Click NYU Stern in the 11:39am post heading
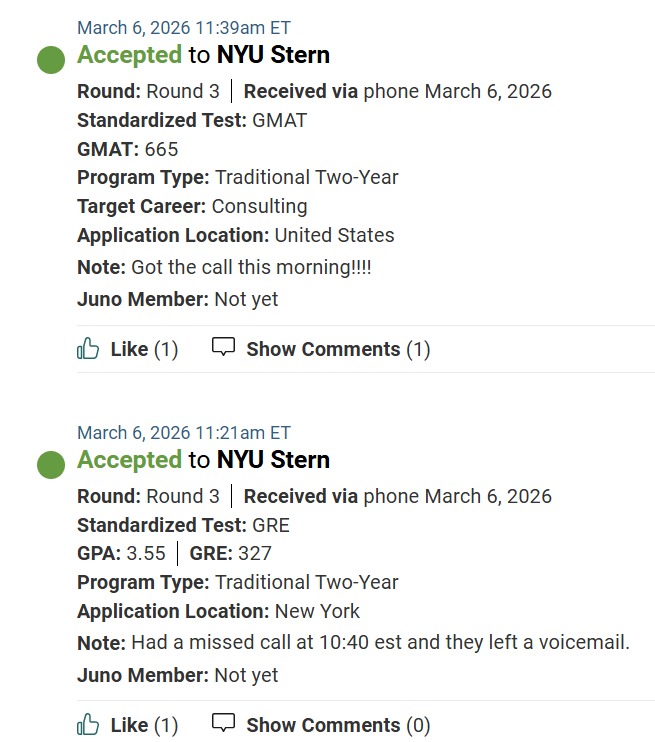This screenshot has width=655, height=742. pos(273,55)
